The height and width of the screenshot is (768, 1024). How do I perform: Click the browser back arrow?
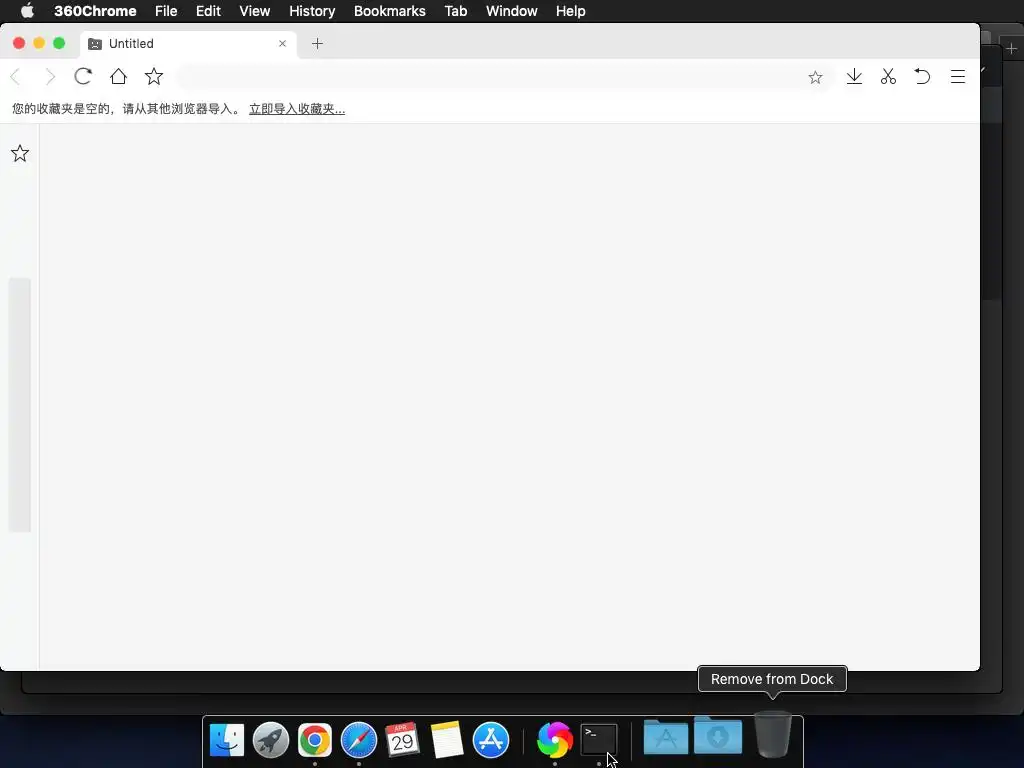[x=16, y=77]
